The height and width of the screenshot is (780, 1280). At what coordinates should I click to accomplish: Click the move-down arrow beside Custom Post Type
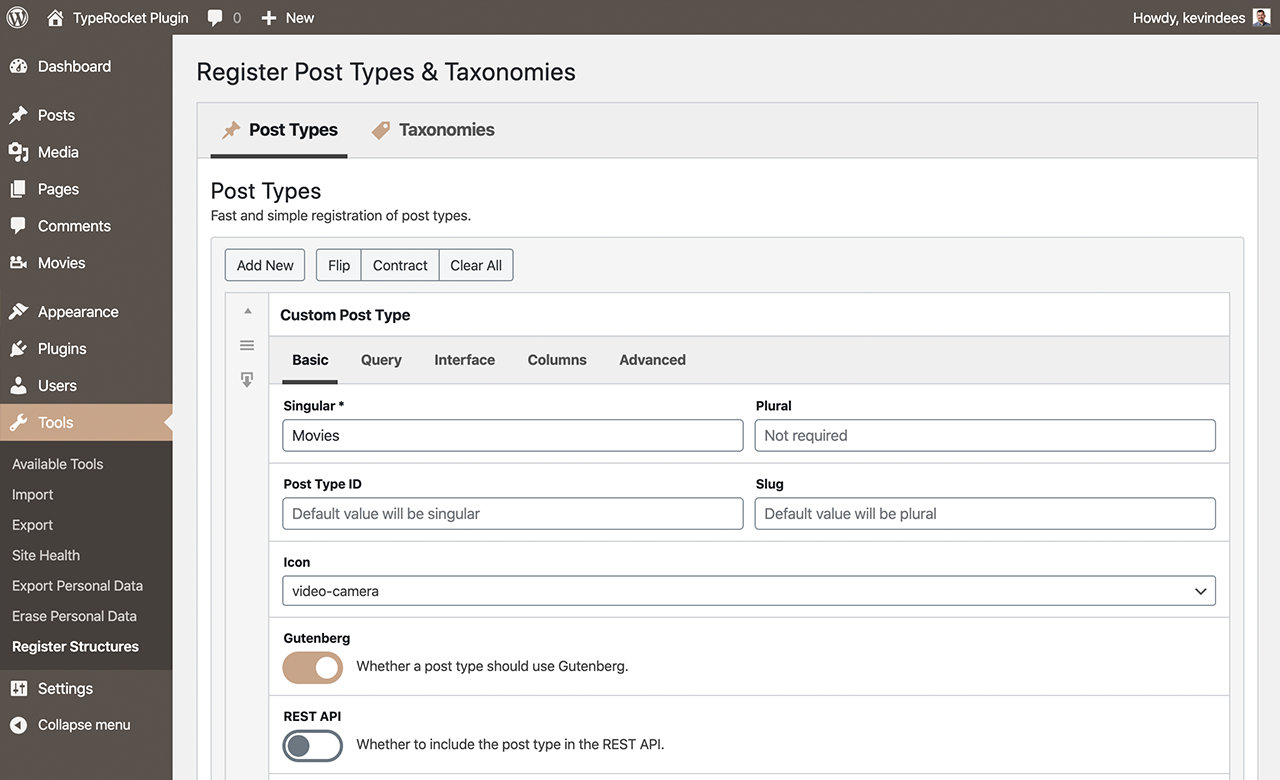pyautogui.click(x=247, y=378)
